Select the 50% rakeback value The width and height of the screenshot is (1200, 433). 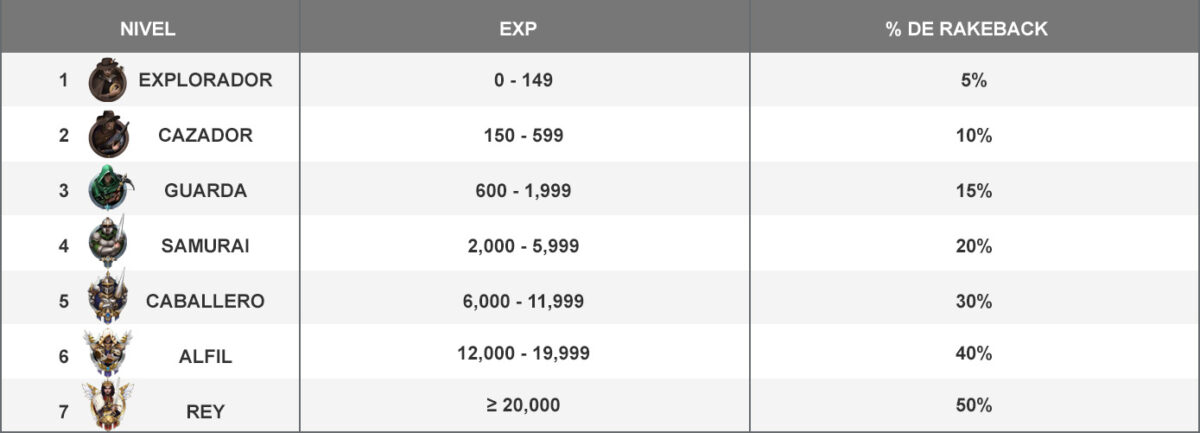pos(973,406)
